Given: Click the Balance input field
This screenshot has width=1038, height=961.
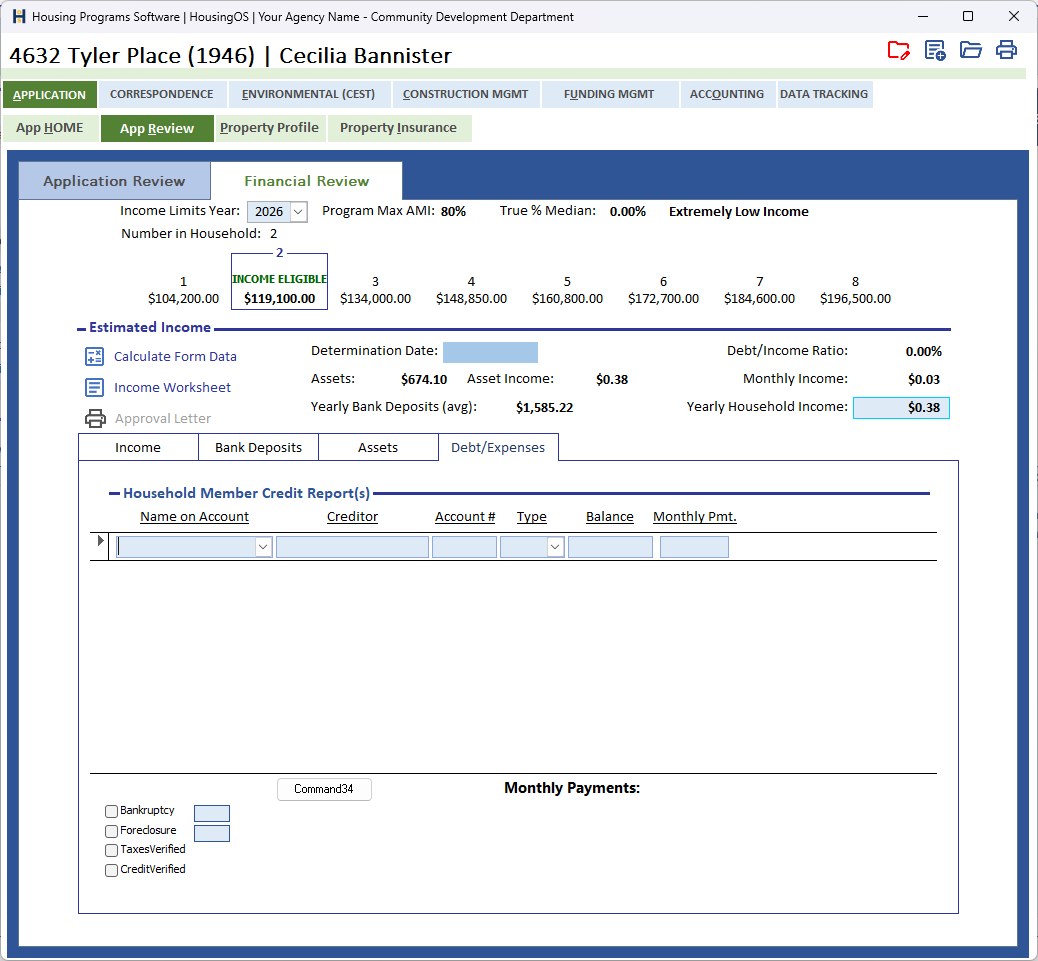Looking at the screenshot, I should coord(610,547).
